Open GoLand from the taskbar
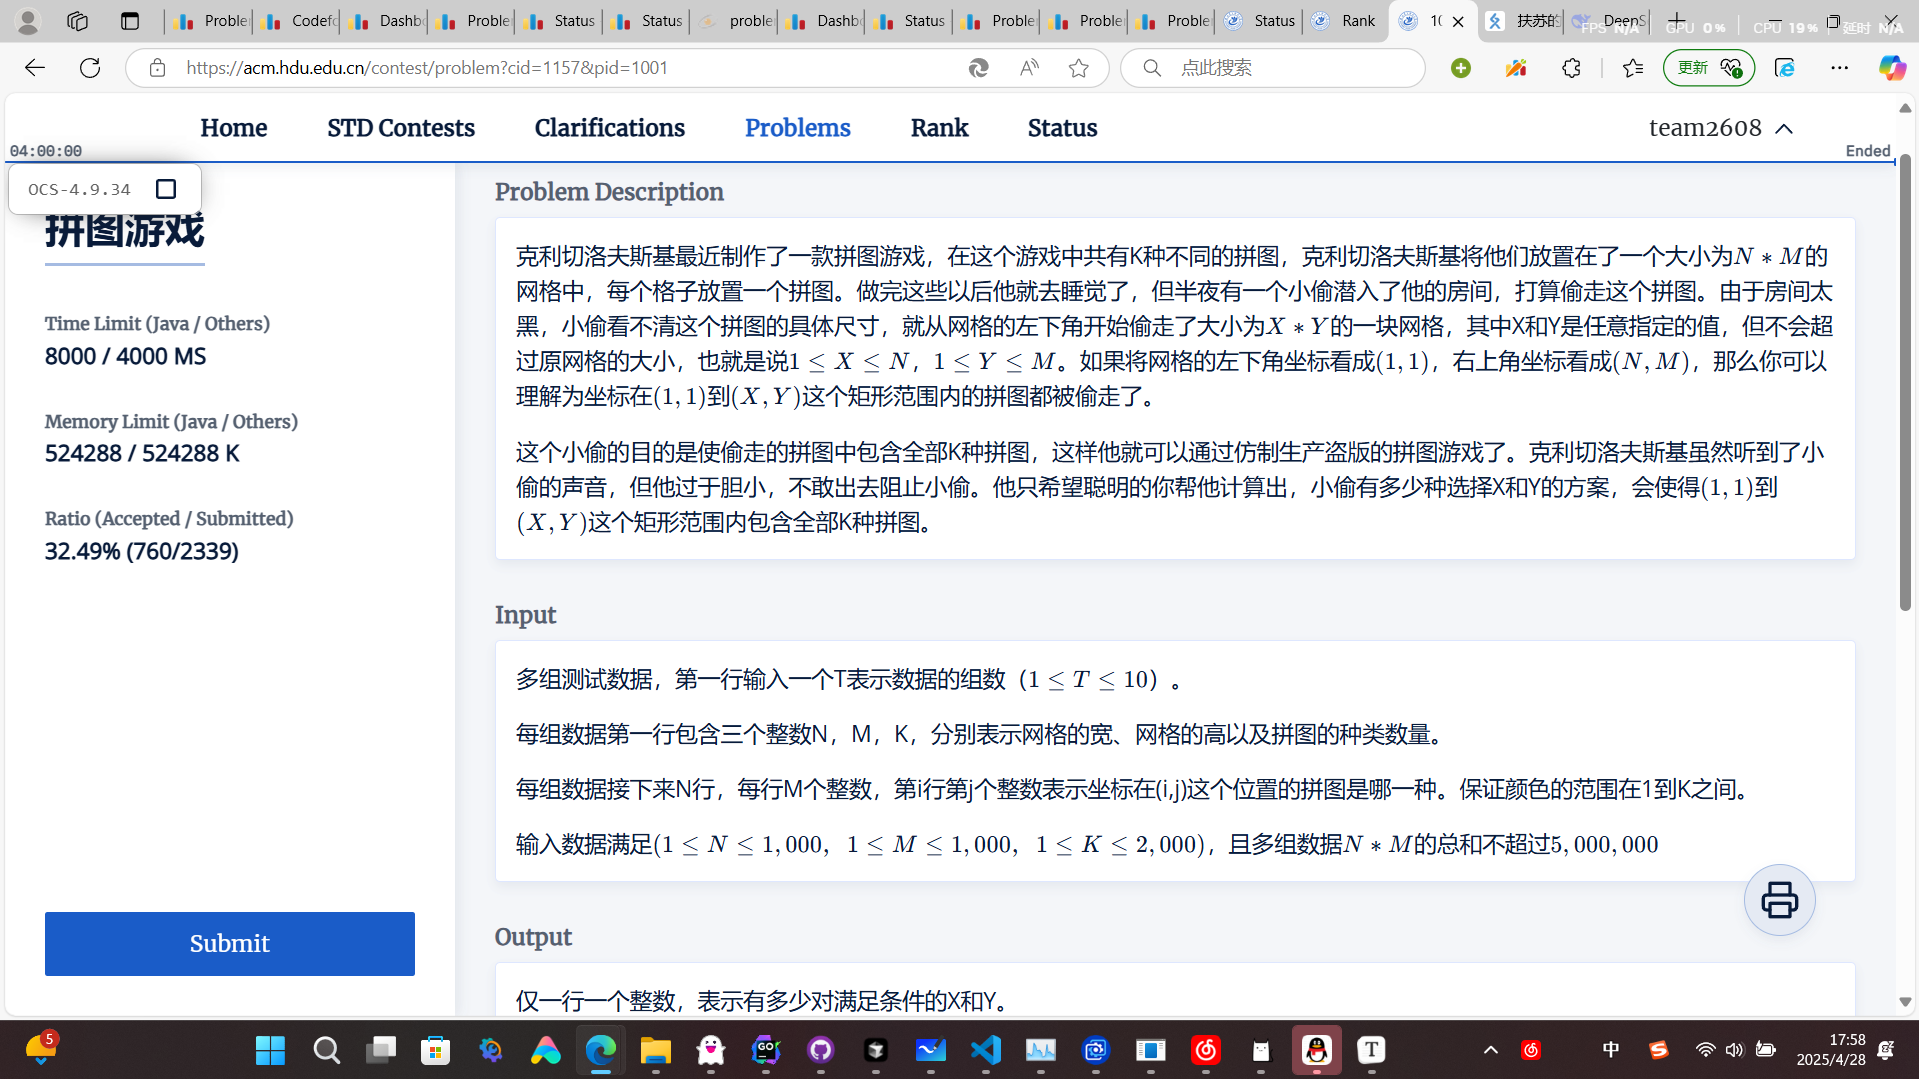1919x1079 pixels. [x=766, y=1050]
